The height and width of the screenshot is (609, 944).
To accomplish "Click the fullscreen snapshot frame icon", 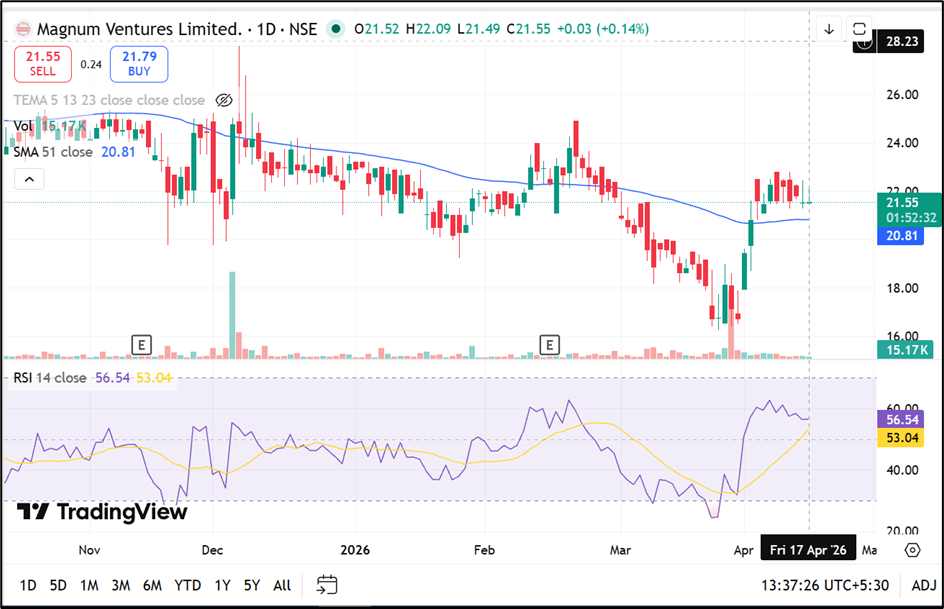I will pos(858,29).
